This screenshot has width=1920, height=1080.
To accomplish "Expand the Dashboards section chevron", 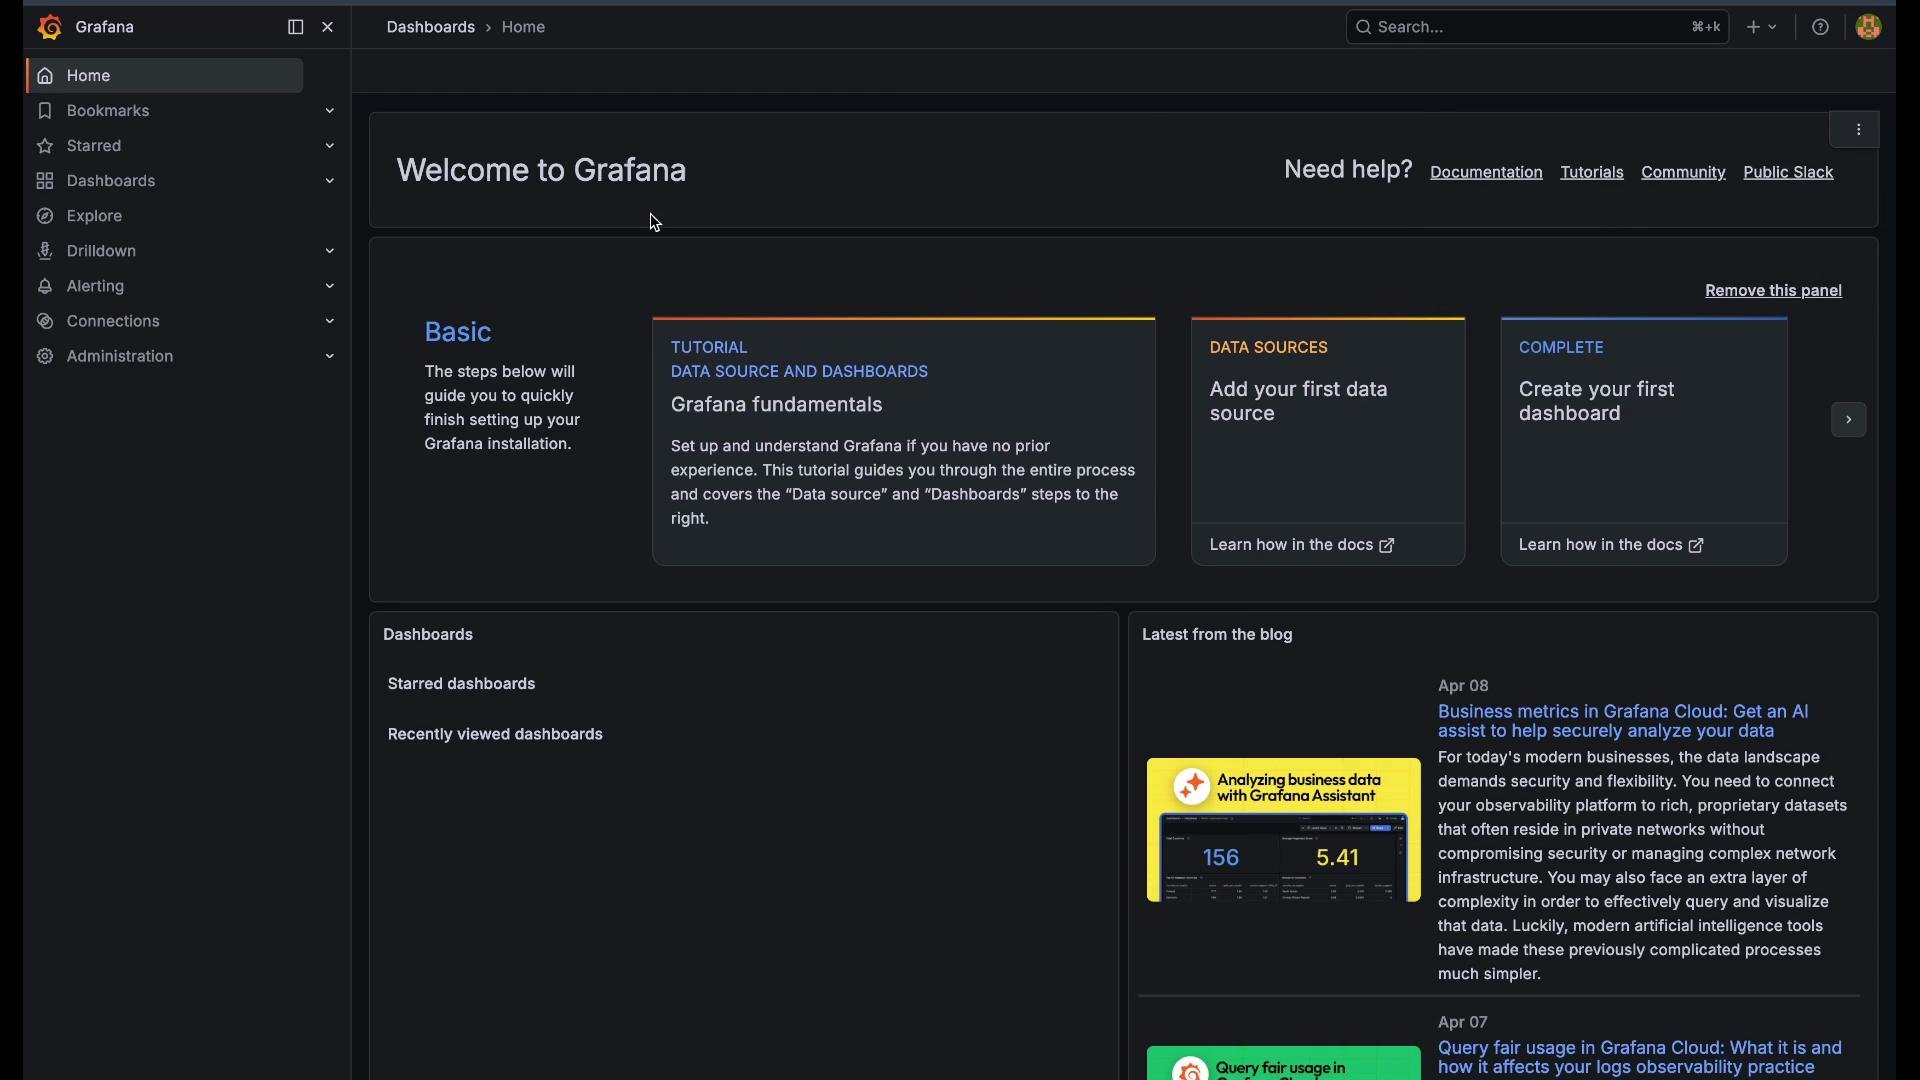I will (331, 182).
